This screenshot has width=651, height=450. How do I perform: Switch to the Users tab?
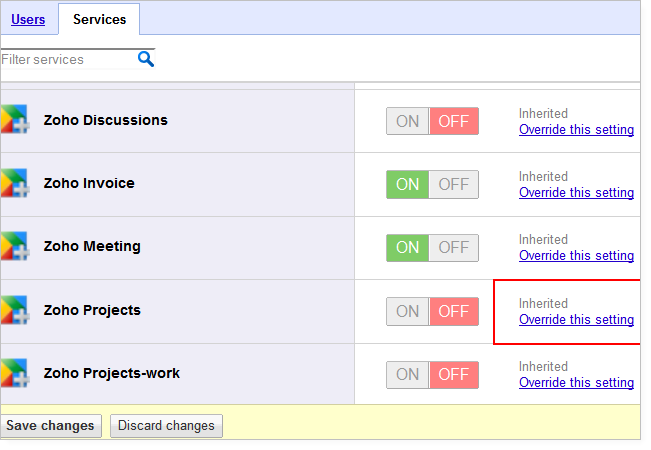click(28, 19)
